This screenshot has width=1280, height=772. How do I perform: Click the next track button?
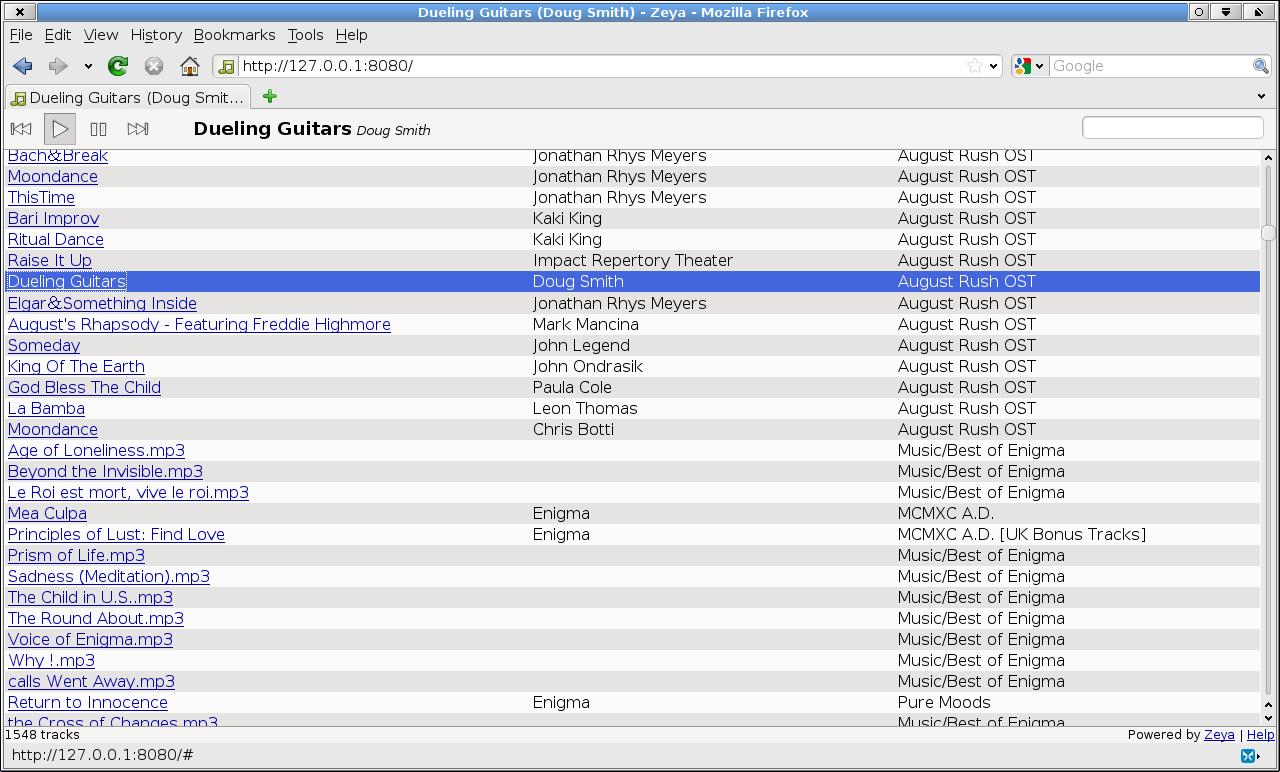[x=138, y=129]
